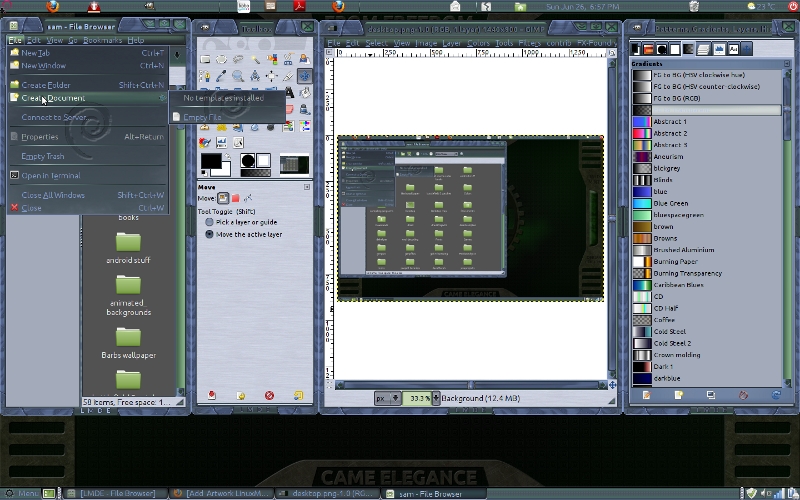Image resolution: width=800 pixels, height=500 pixels.
Task: Click the active brush preview in Toolbox
Action: click(248, 161)
